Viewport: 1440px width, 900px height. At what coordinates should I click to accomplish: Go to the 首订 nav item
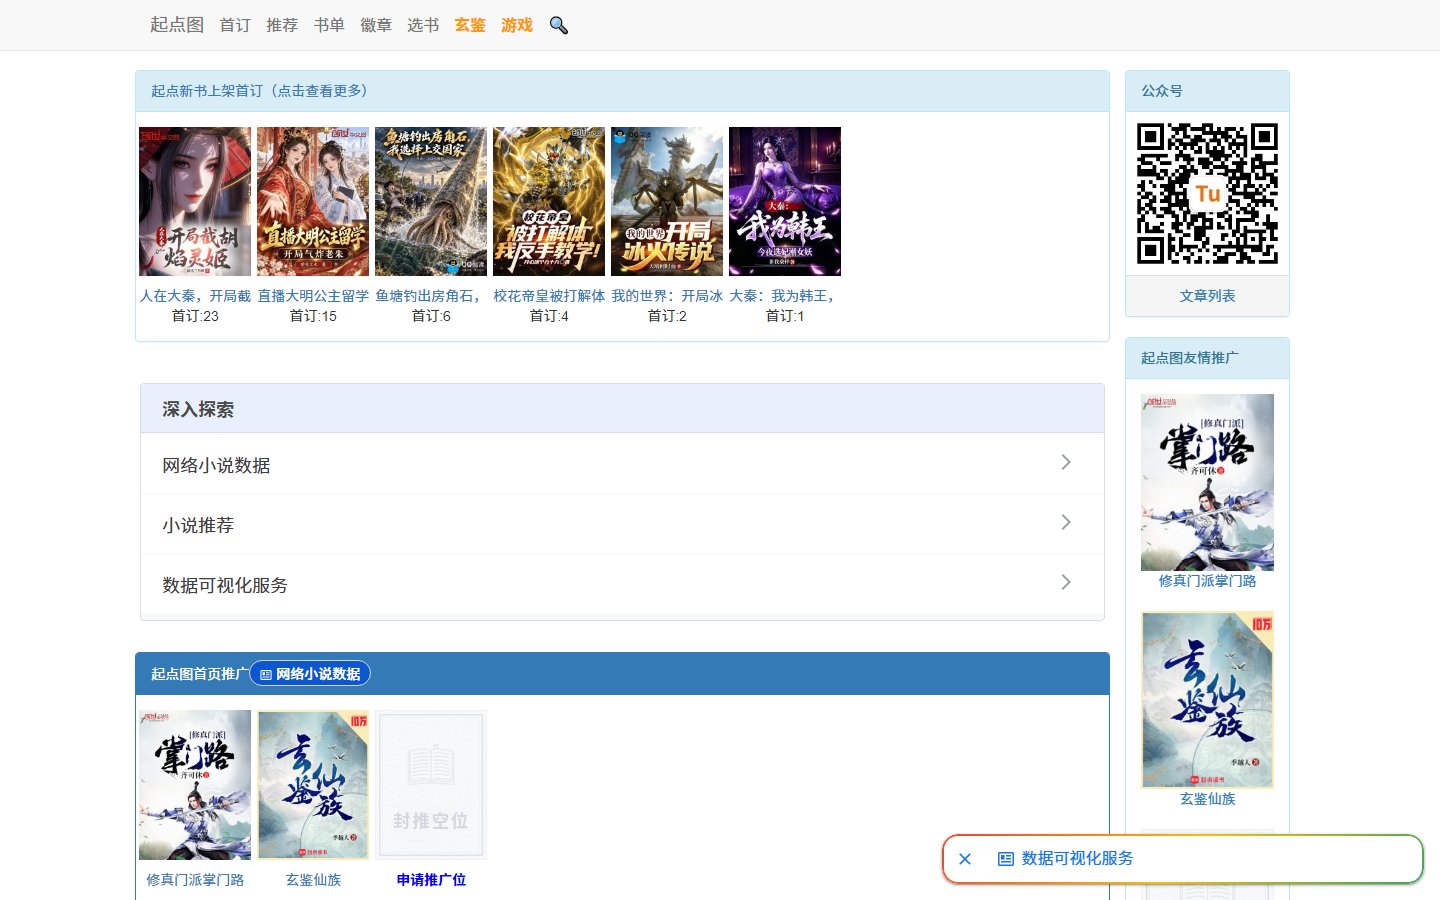(235, 25)
